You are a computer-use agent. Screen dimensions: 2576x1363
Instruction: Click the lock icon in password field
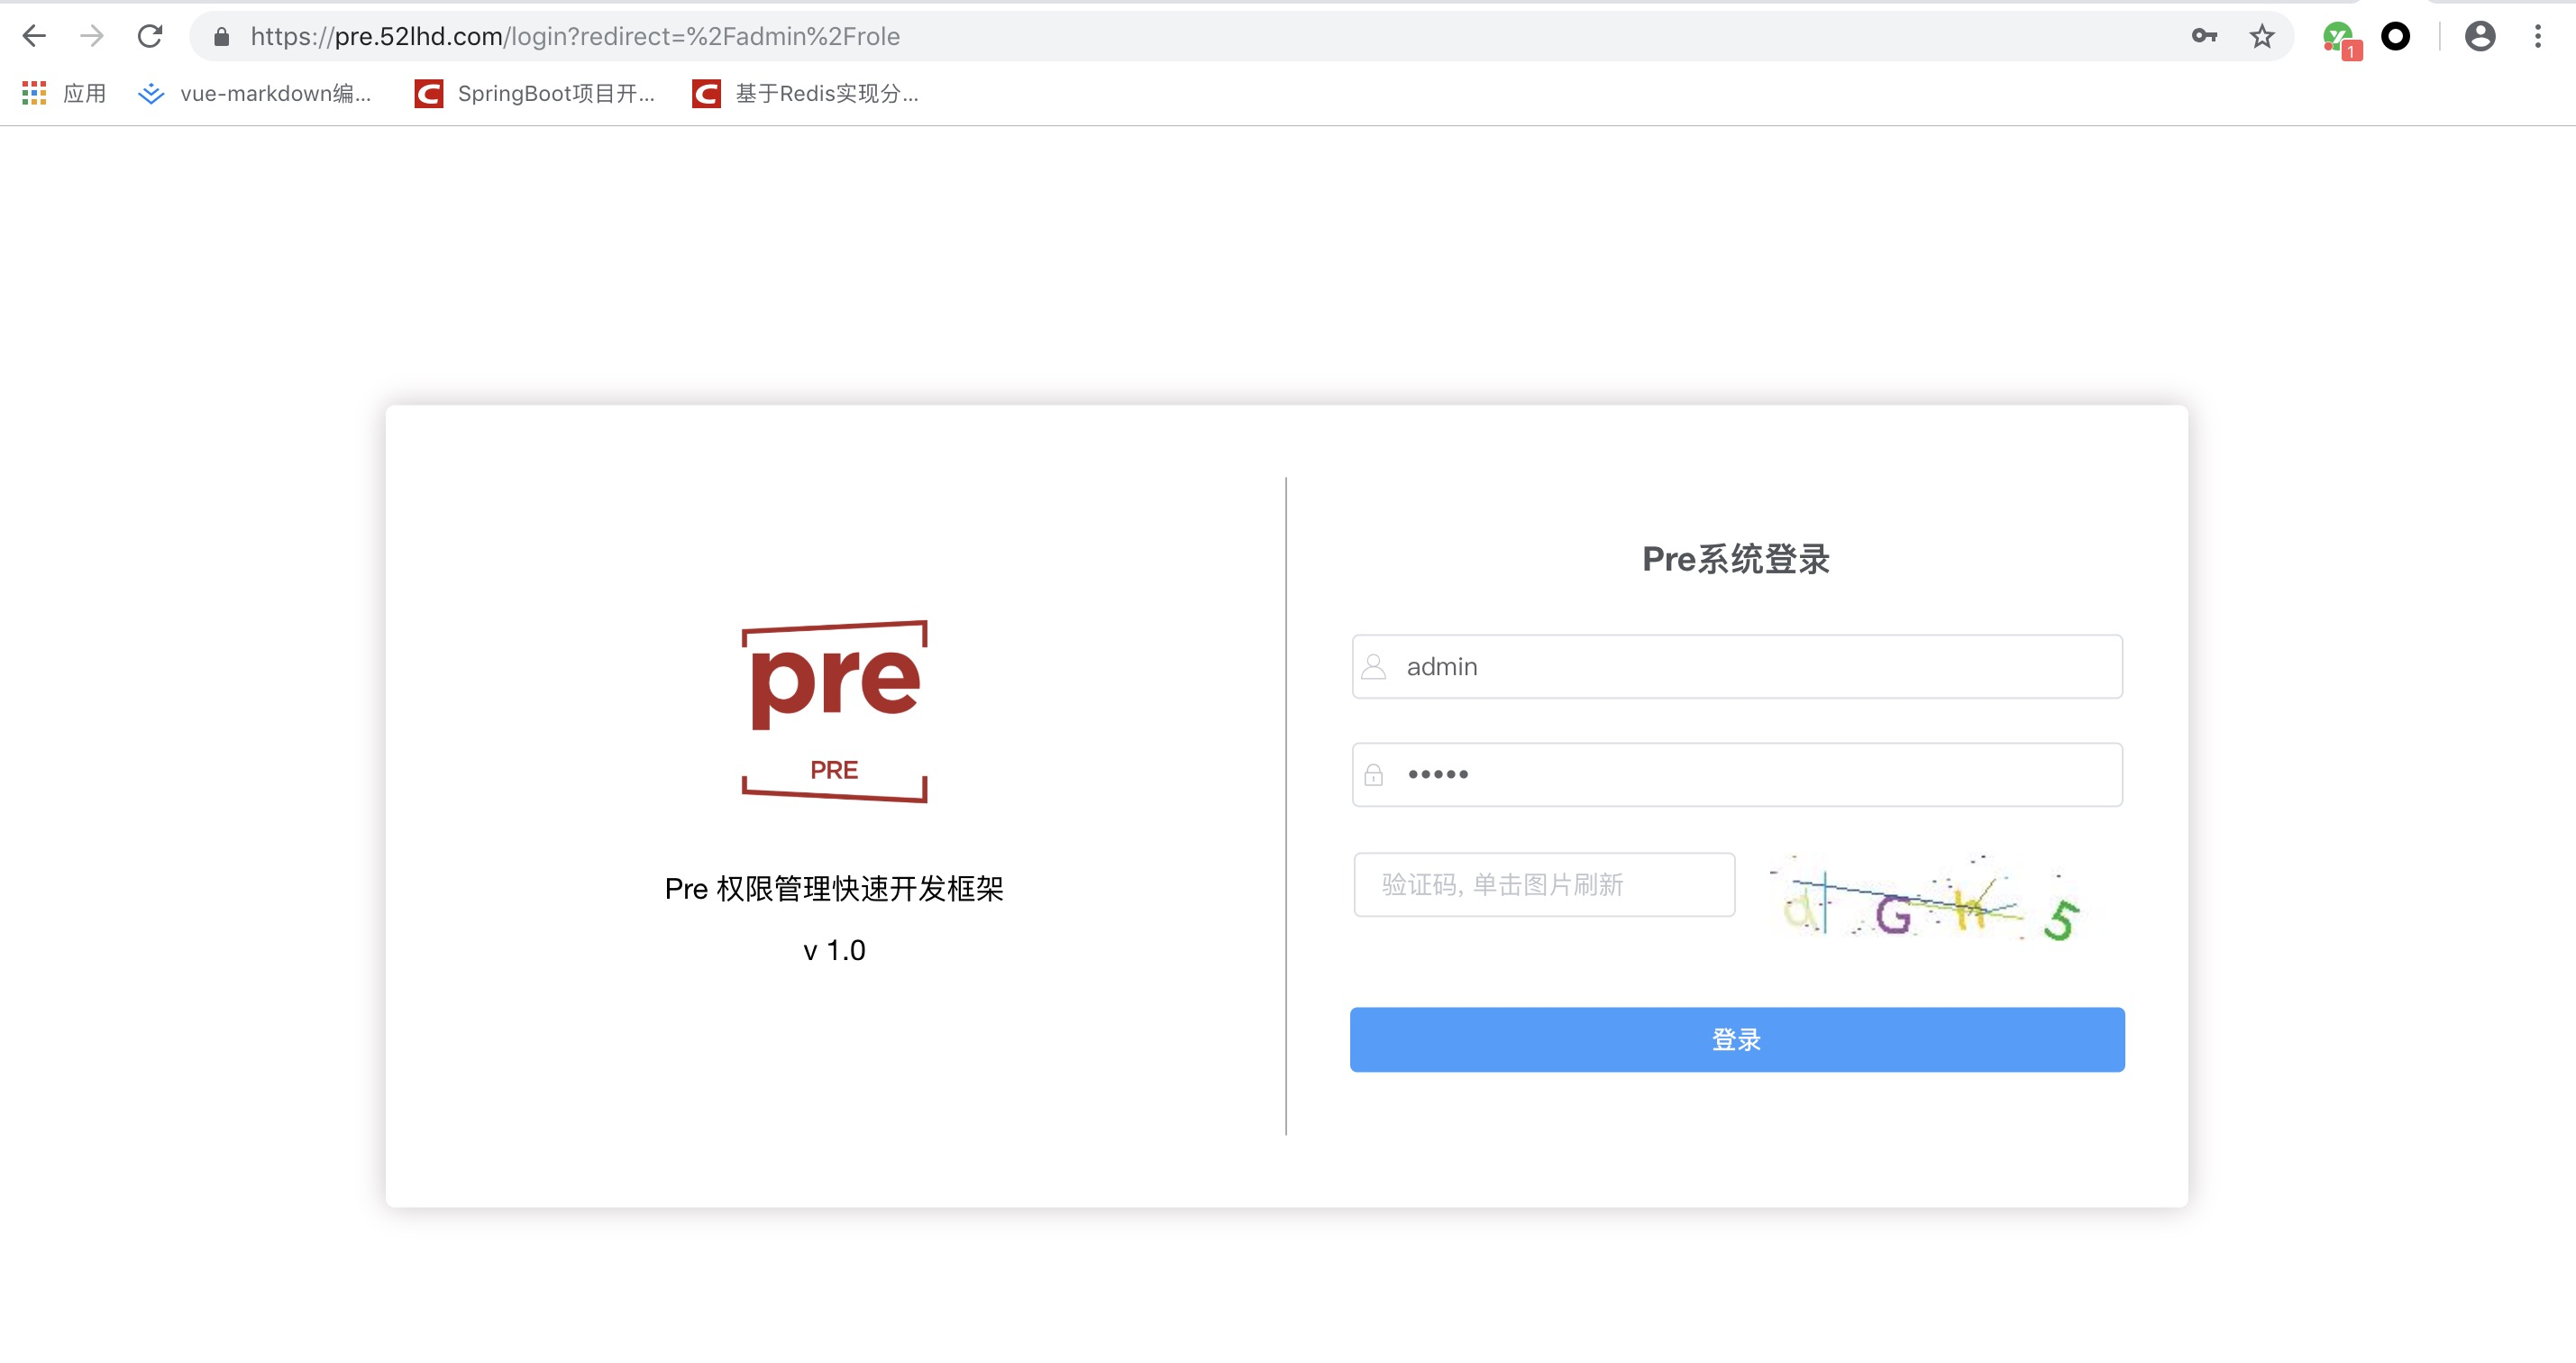point(1374,774)
